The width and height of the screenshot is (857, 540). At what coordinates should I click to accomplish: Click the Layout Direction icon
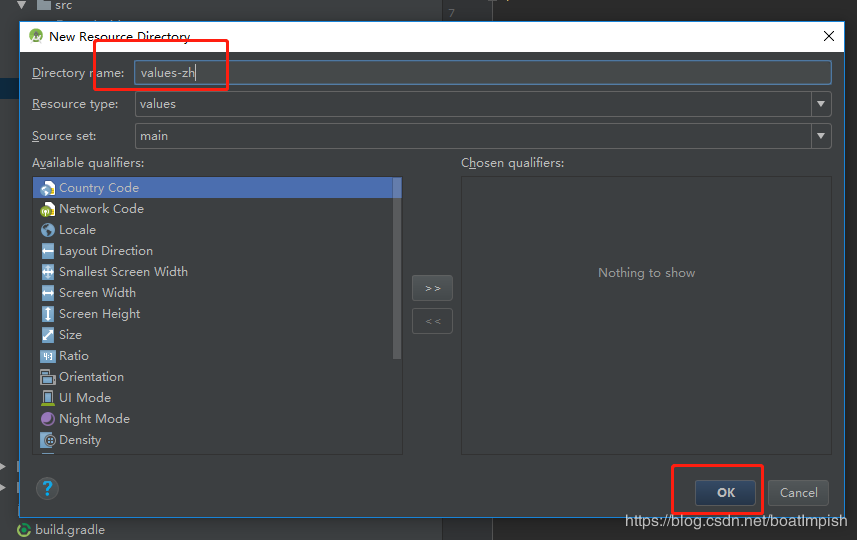(x=48, y=251)
